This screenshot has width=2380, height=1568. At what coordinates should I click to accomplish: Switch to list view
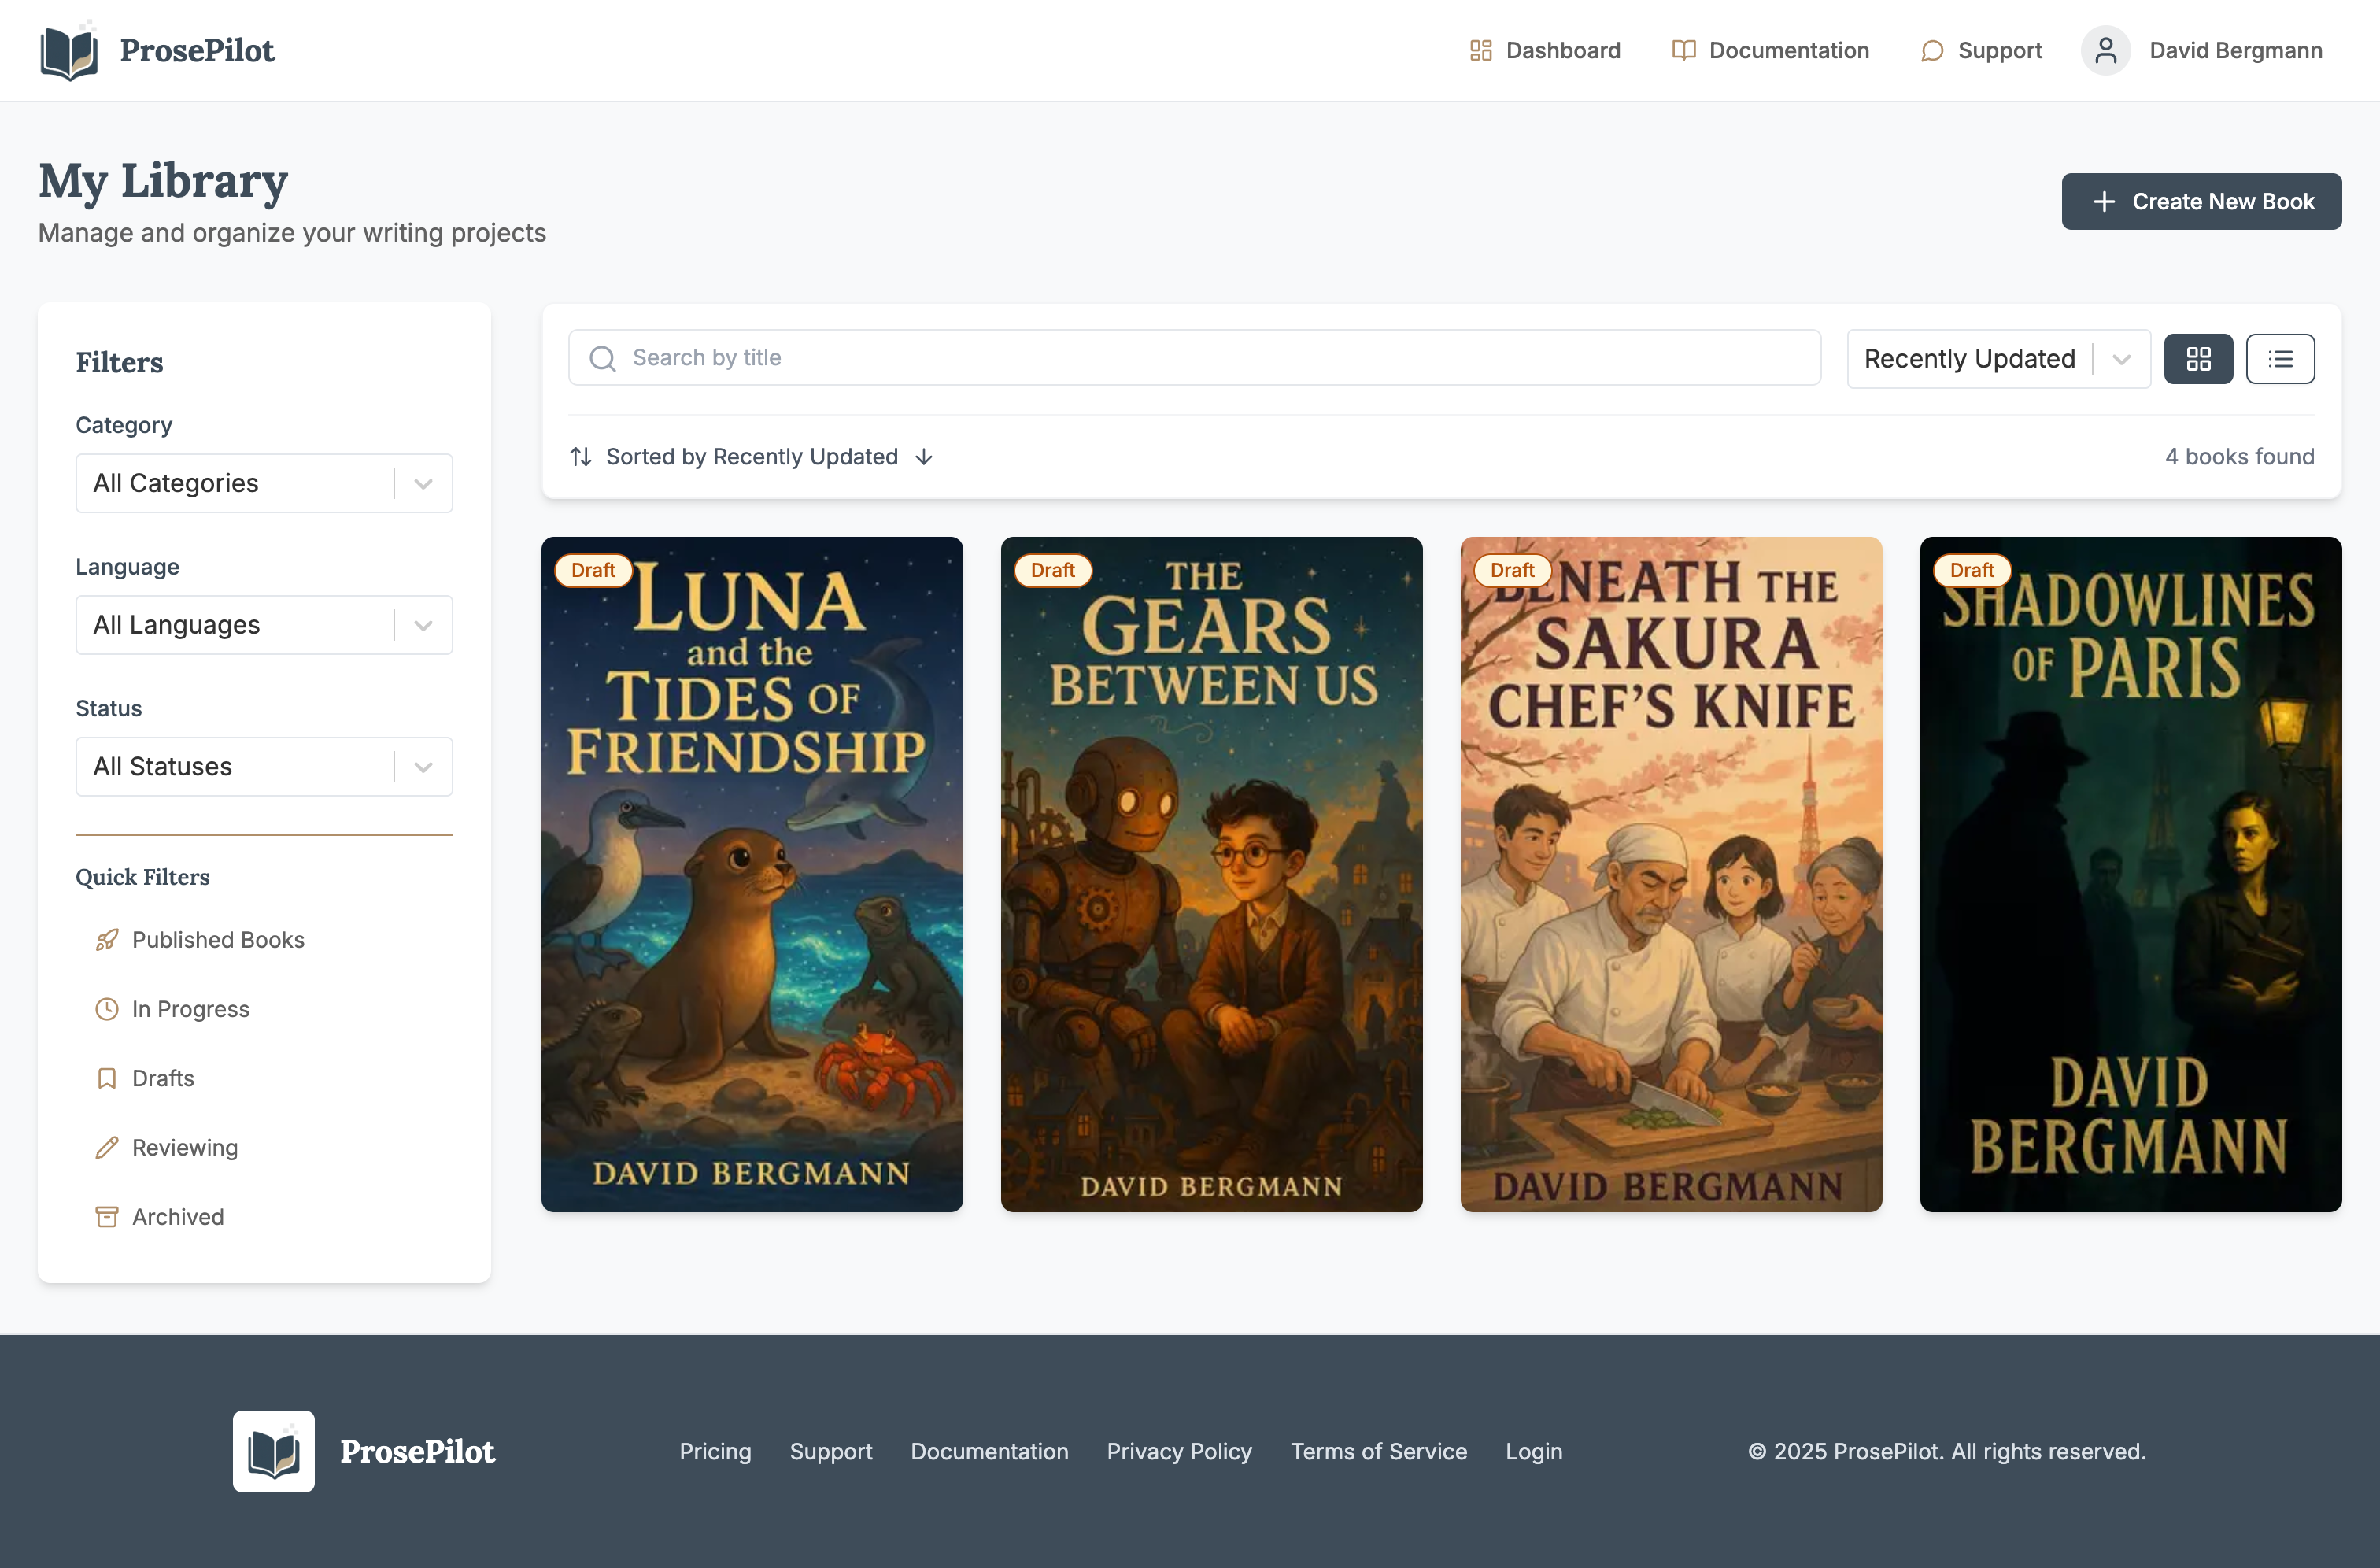pyautogui.click(x=2280, y=359)
